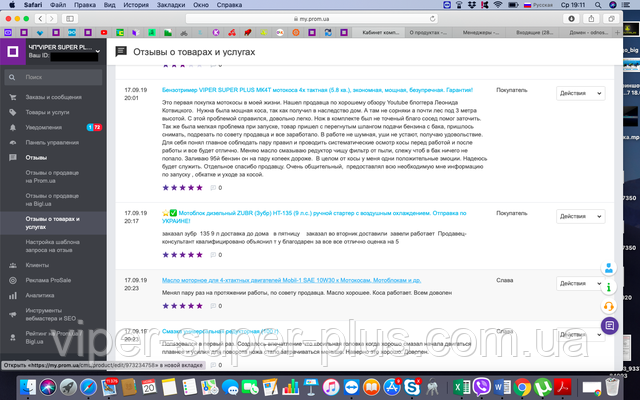Open the Закладки menu
The width and height of the screenshot is (640, 400).
tap(171, 5)
